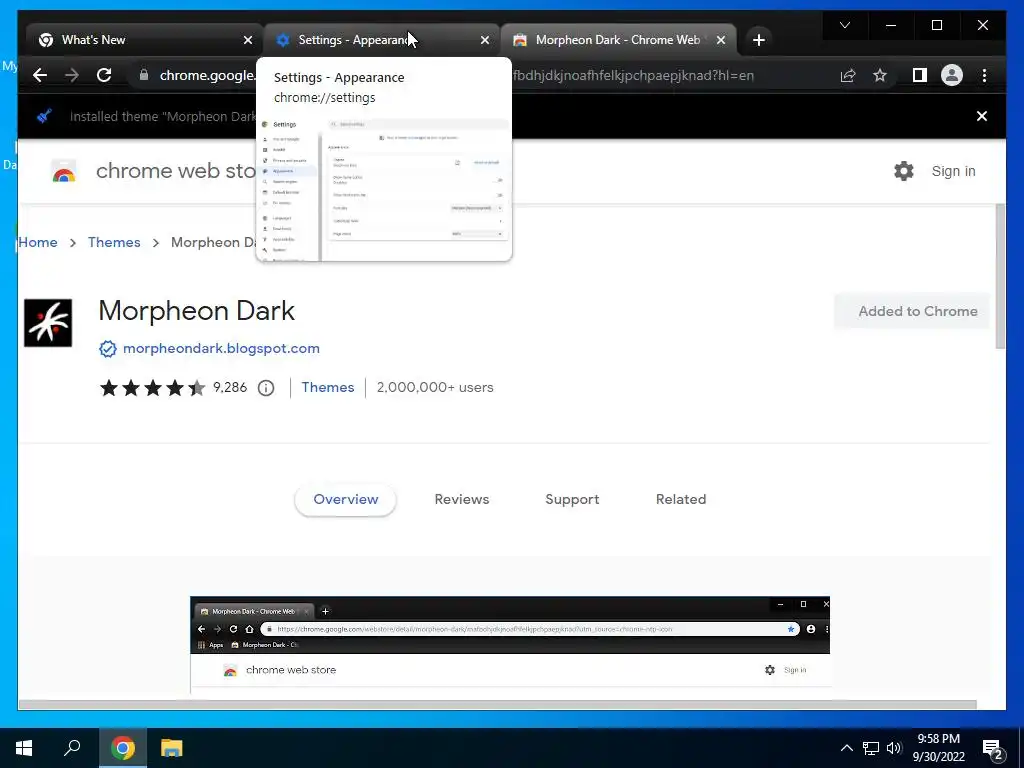
Task: Click the 2,000,000+ users text
Action: pos(435,387)
